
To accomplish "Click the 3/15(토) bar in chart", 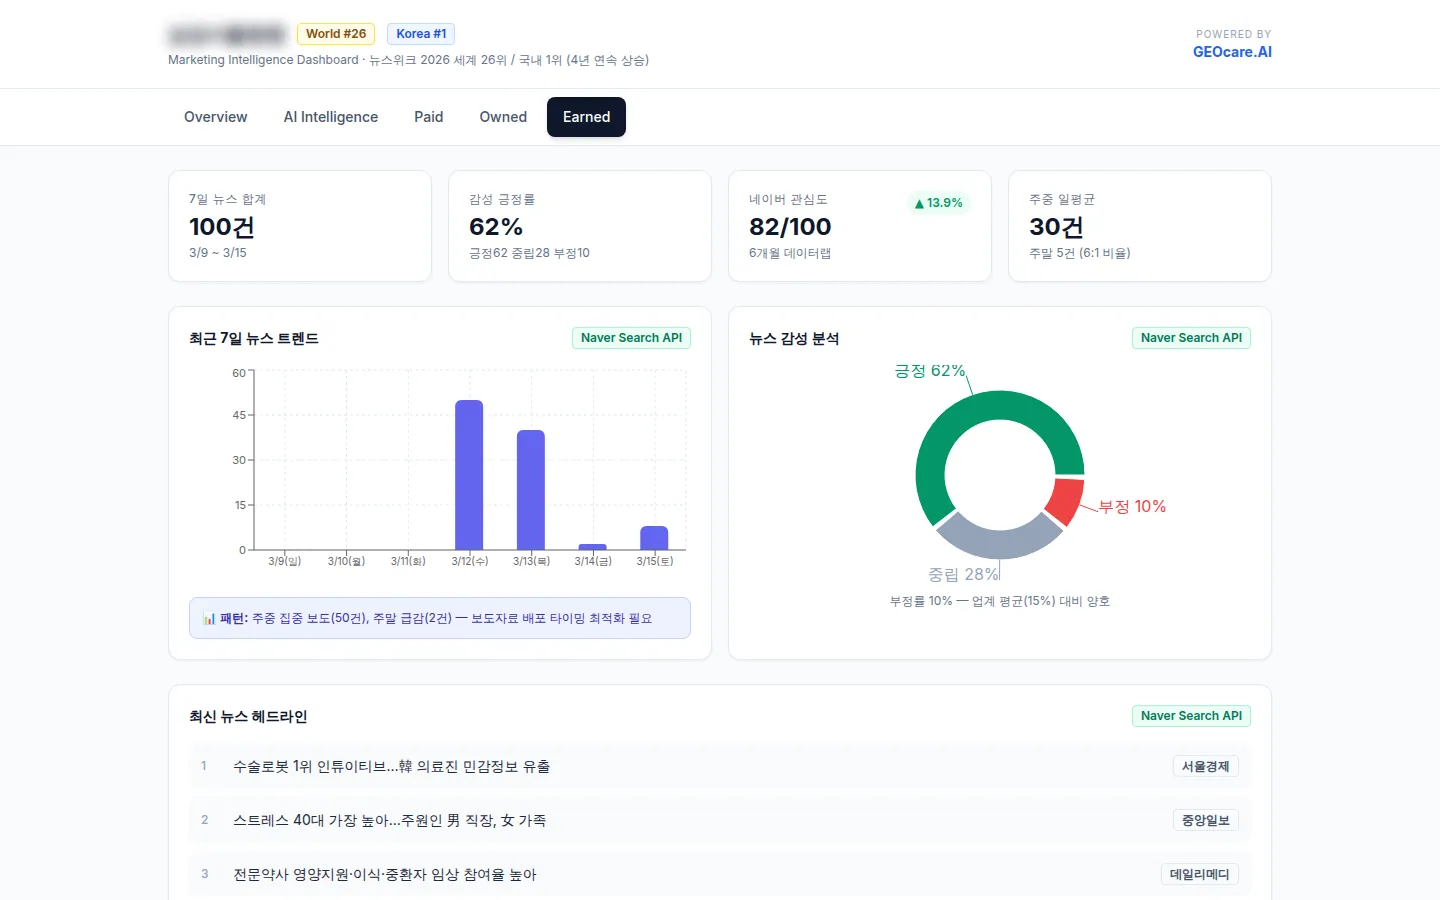I will coord(654,538).
